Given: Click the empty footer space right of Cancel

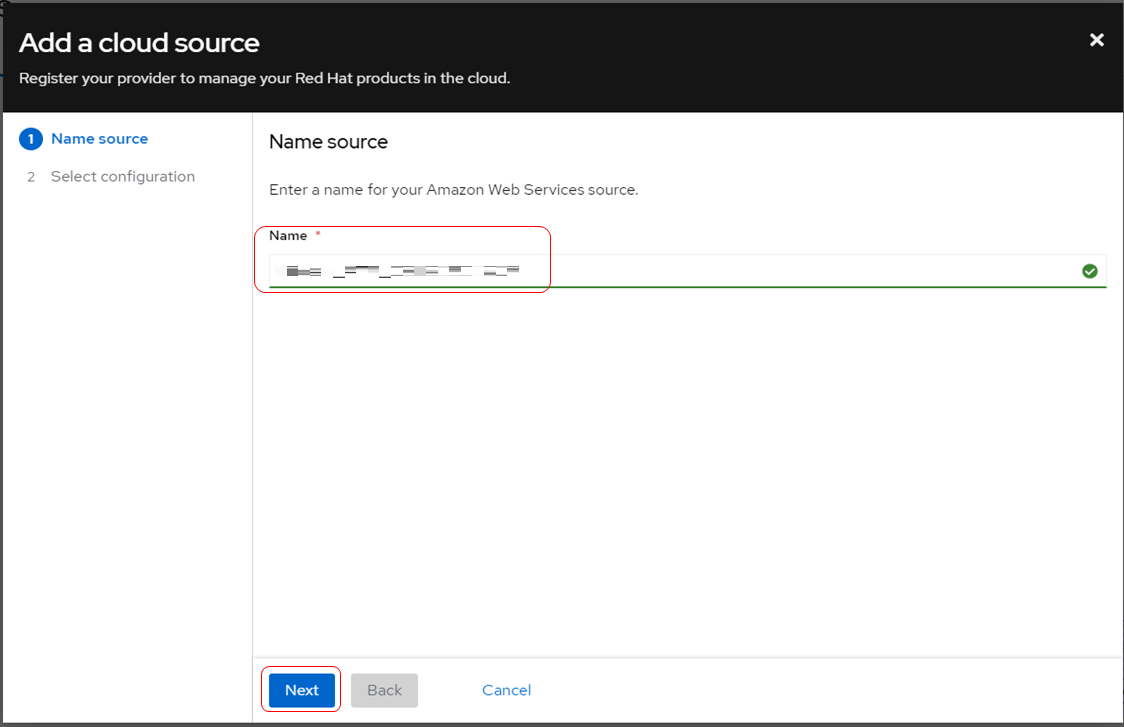Looking at the screenshot, I should pyautogui.click(x=820, y=690).
